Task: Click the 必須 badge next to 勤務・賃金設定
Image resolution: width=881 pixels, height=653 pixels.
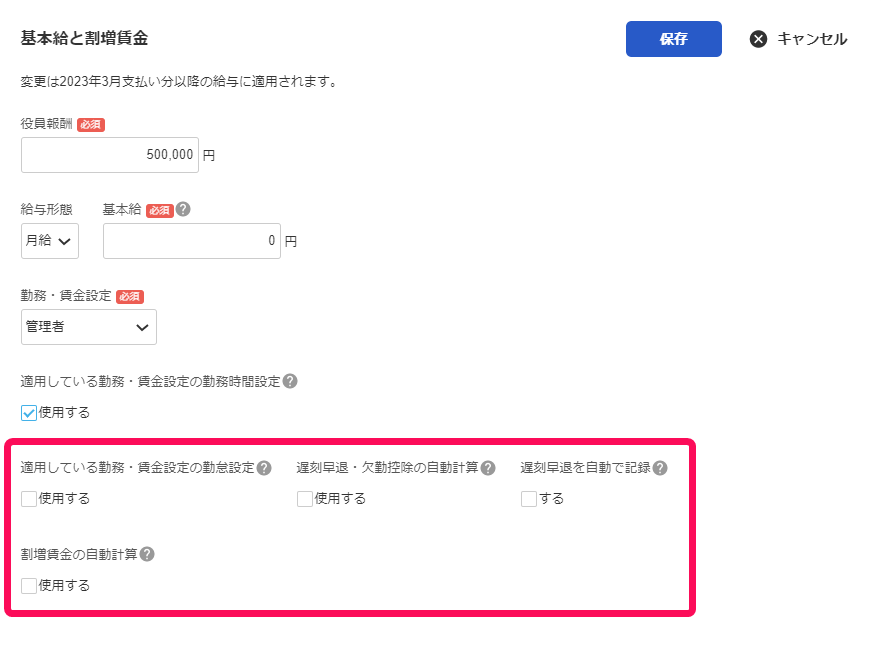Action: 130,296
